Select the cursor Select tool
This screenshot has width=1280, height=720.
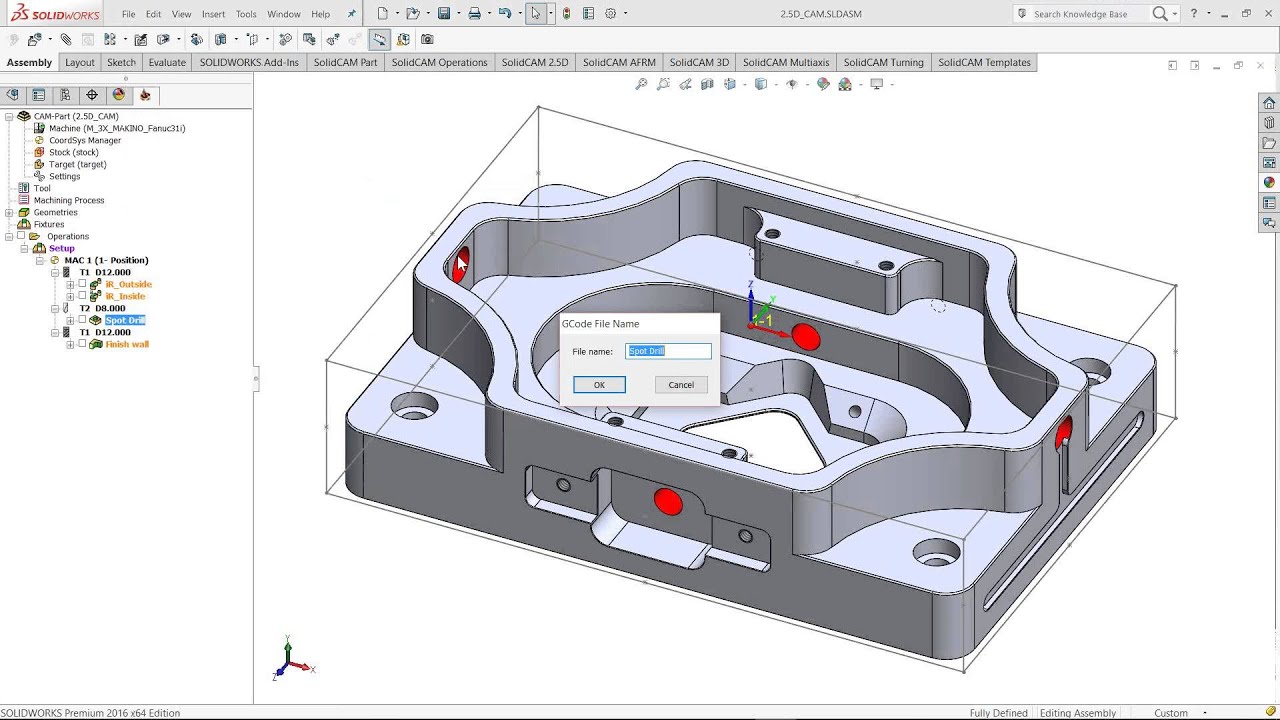click(x=536, y=14)
